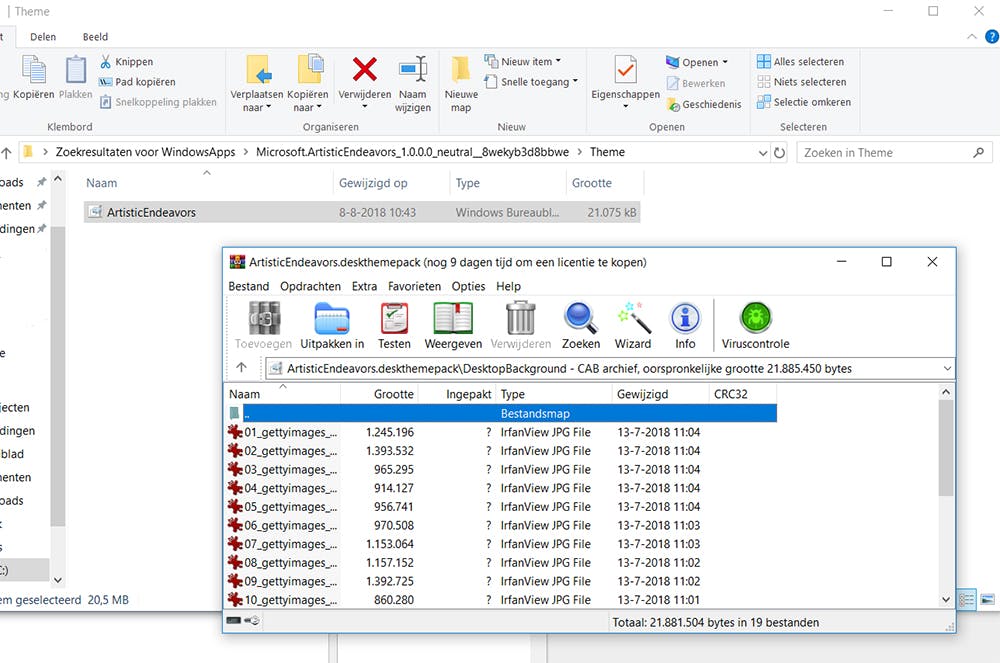Select the 05_gettyimages file row
This screenshot has width=1000, height=663.
[291, 507]
